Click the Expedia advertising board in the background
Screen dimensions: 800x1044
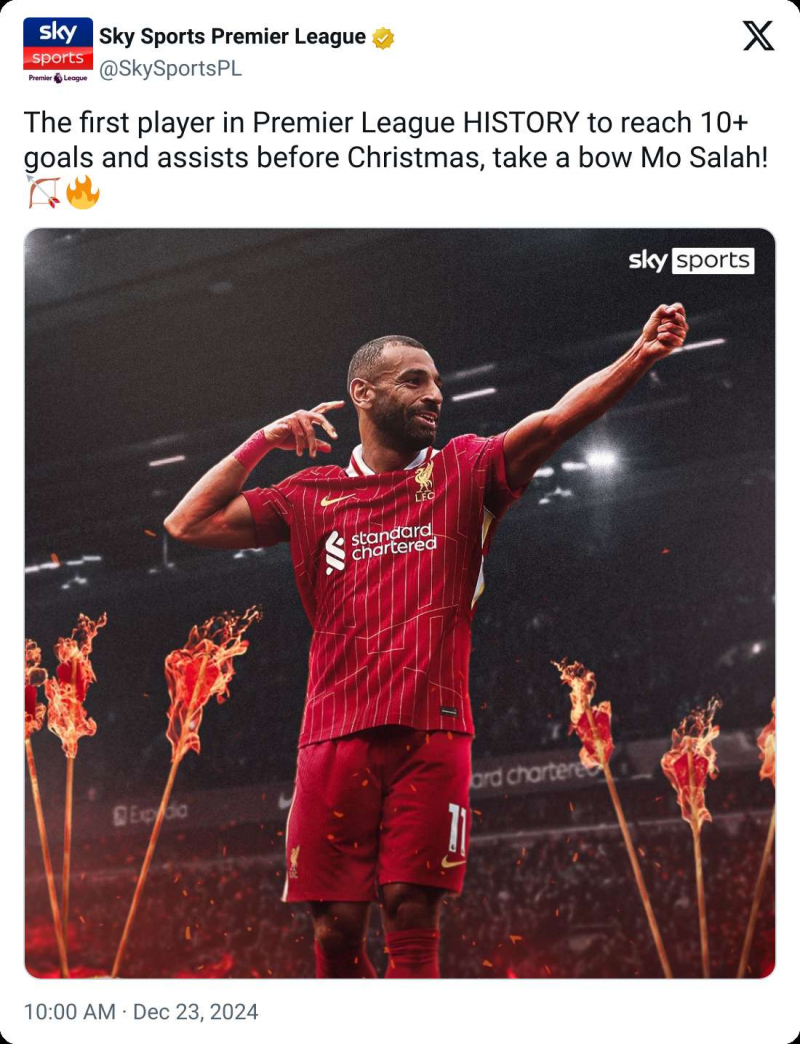pos(150,812)
